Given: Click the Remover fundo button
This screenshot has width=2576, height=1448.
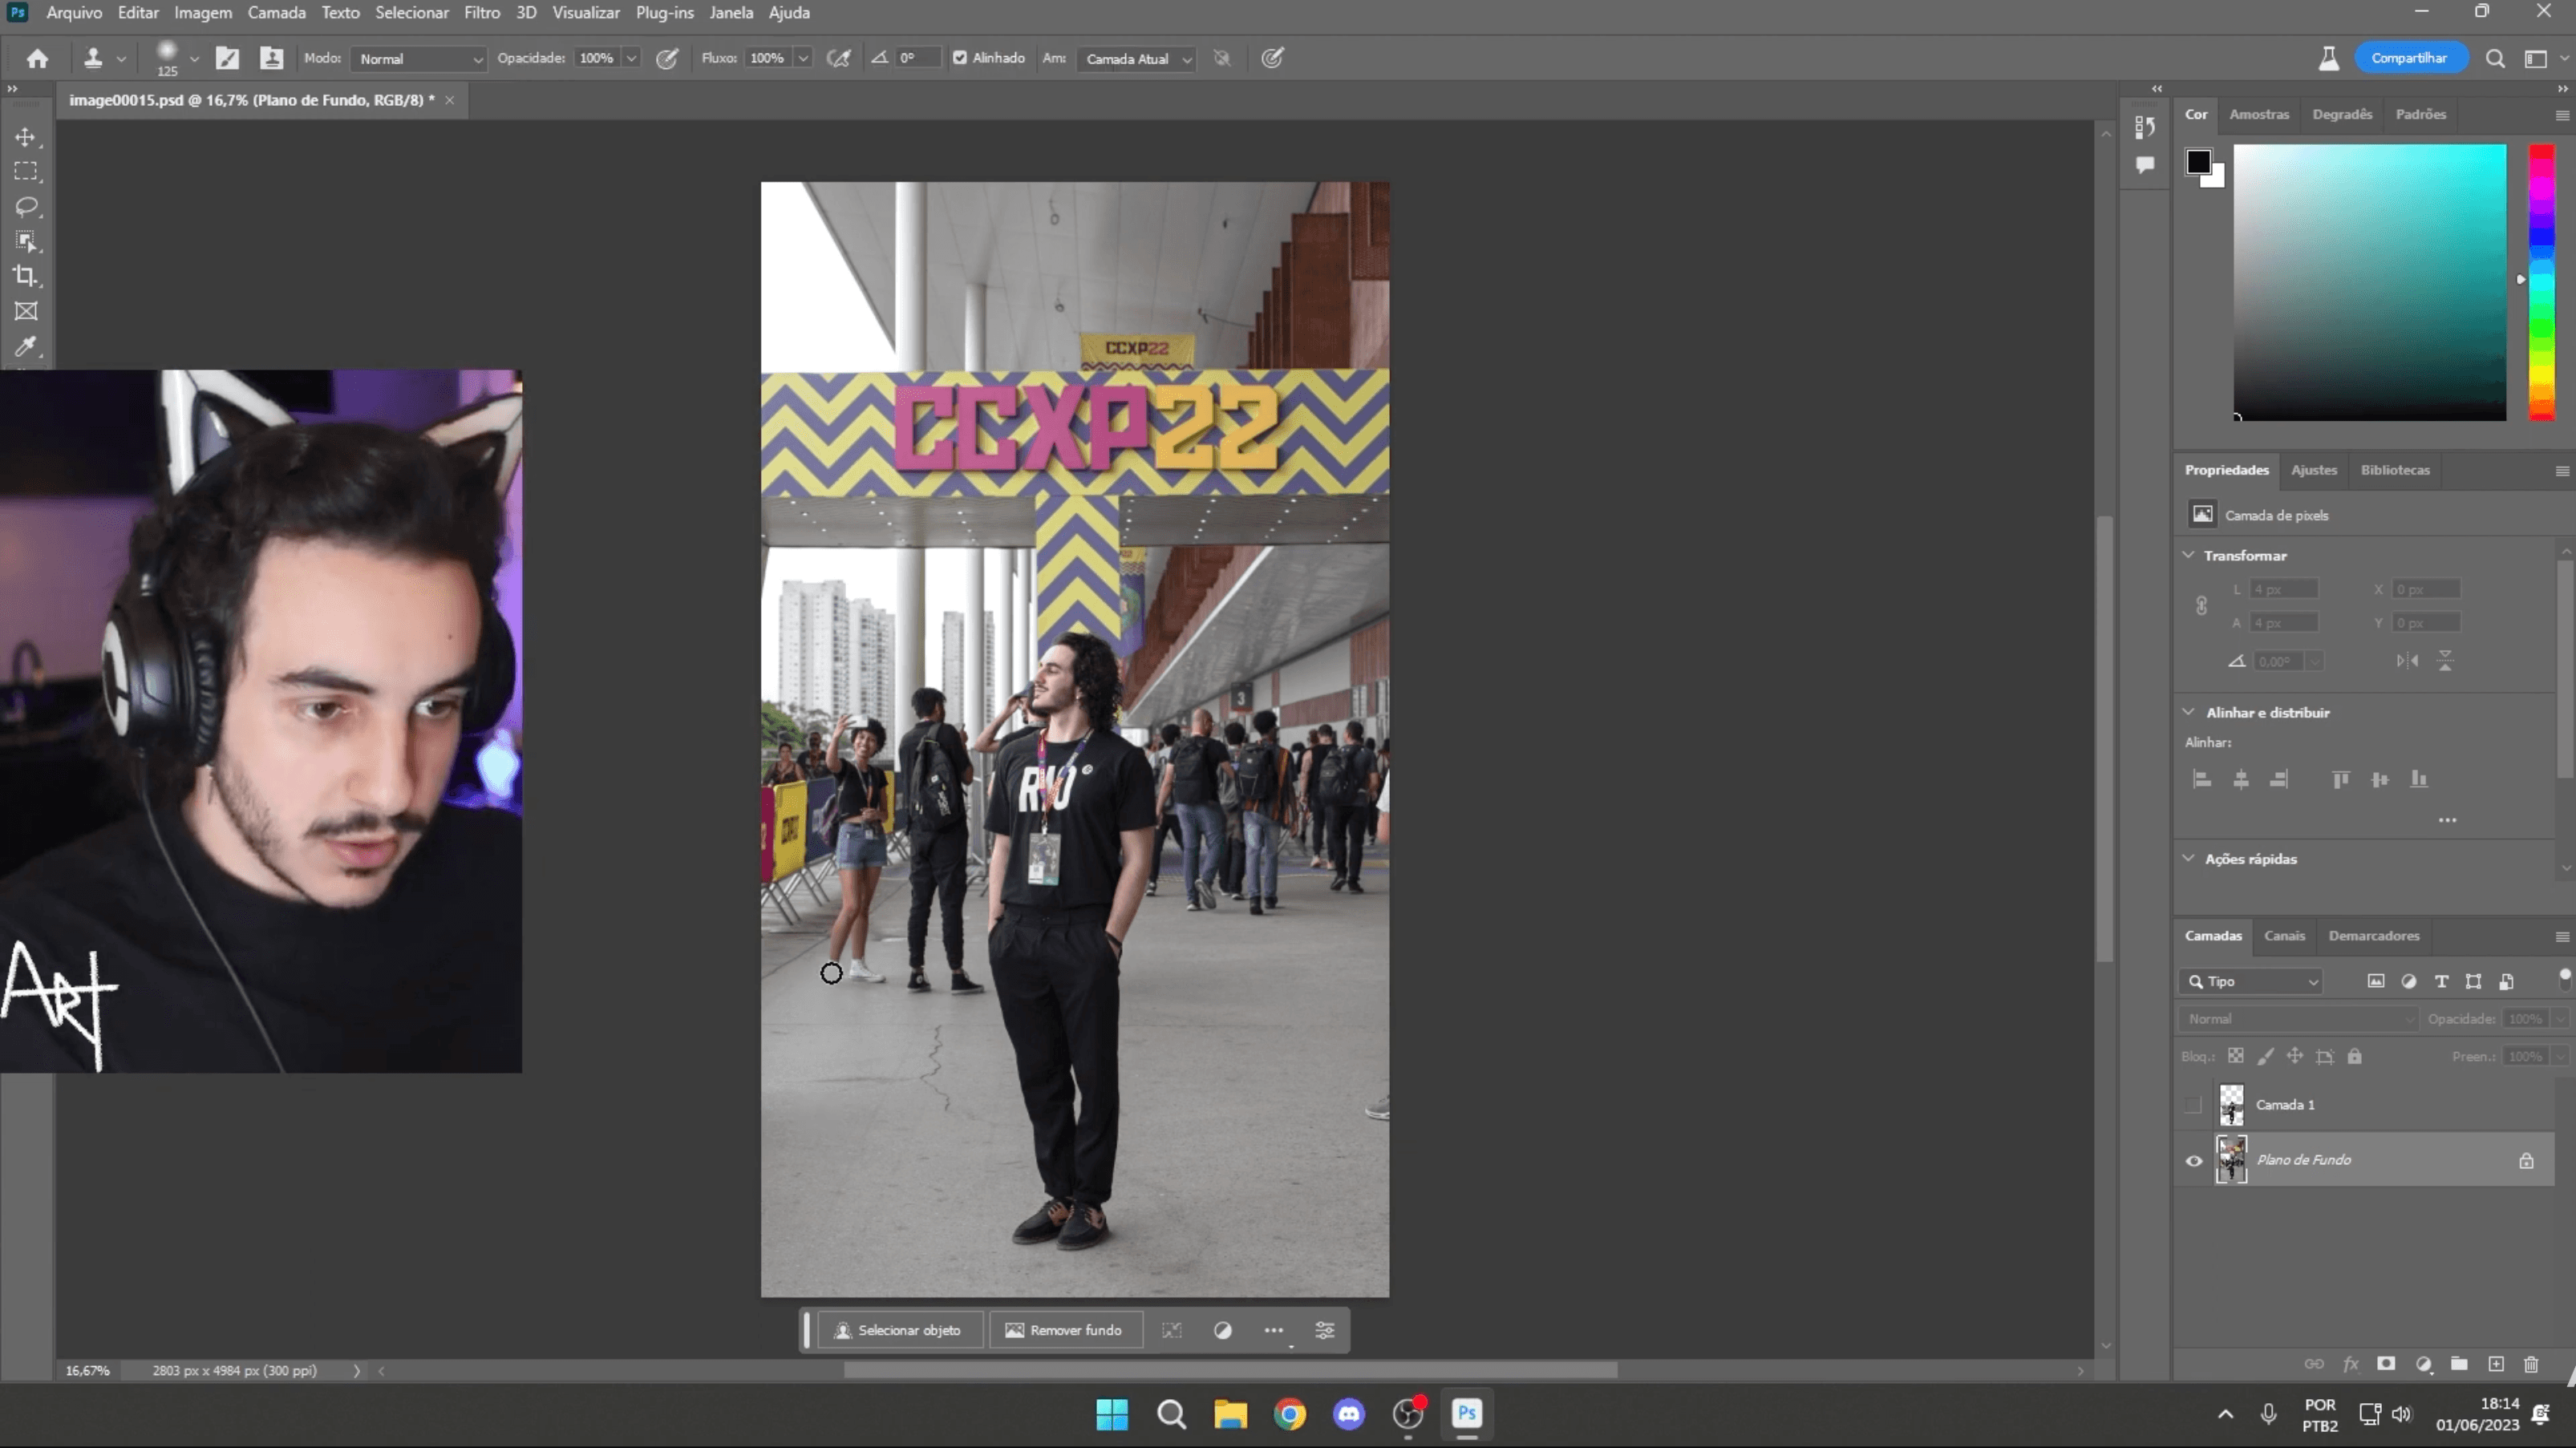Looking at the screenshot, I should [1065, 1330].
